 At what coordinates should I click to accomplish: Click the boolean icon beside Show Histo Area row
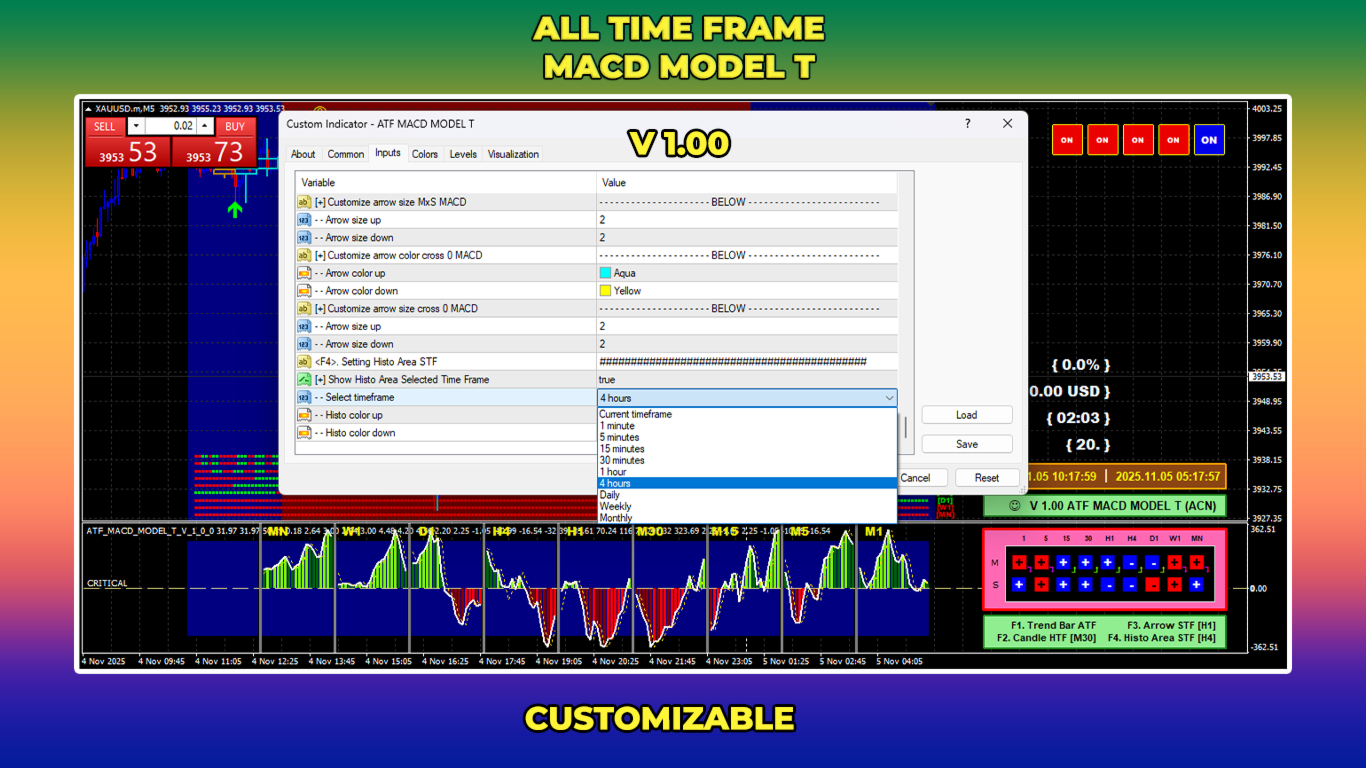pyautogui.click(x=304, y=380)
